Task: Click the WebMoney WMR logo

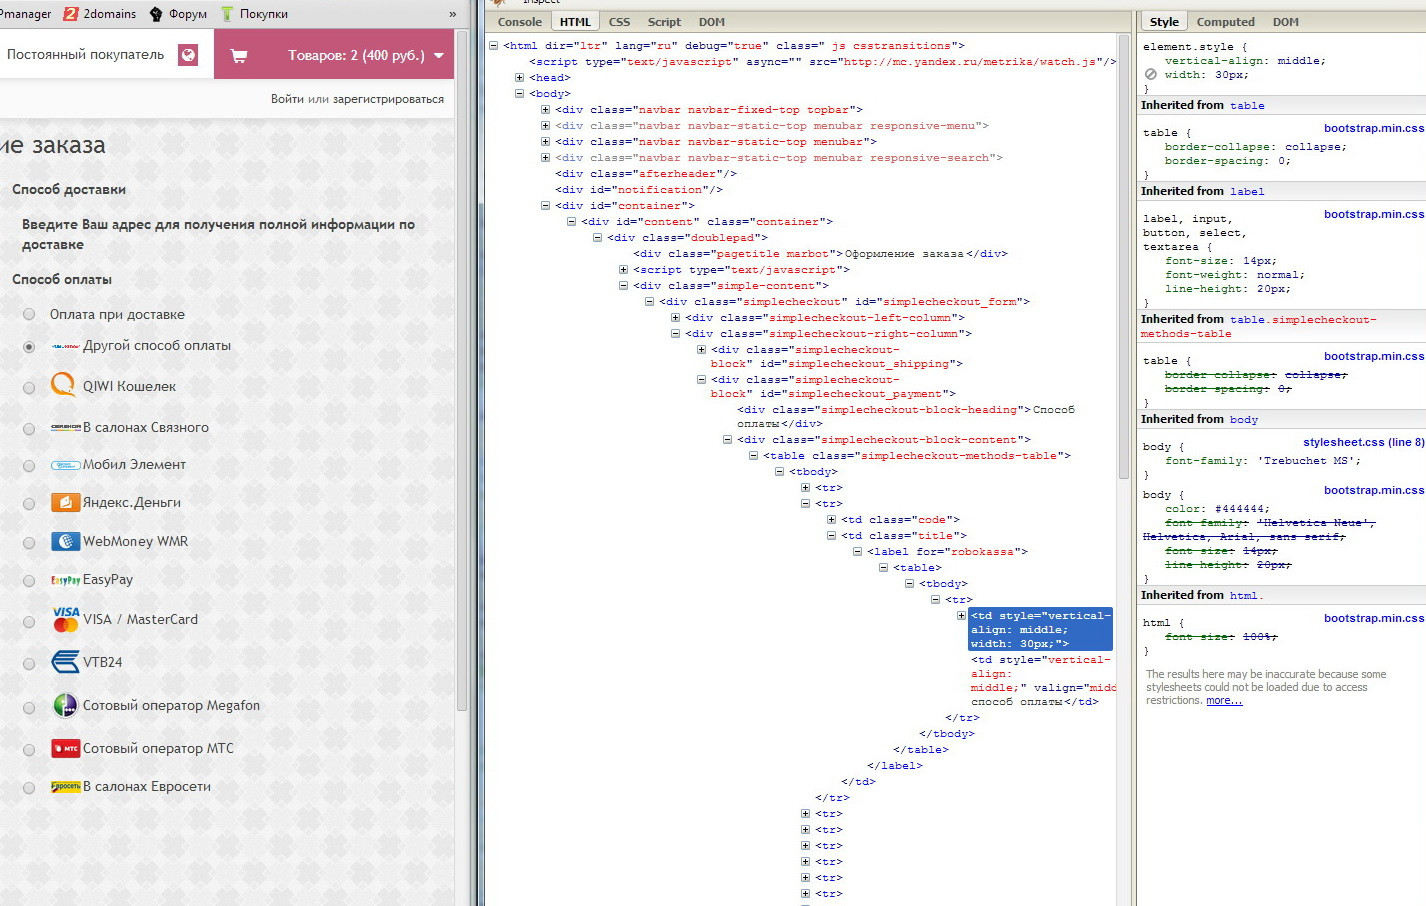Action: (x=65, y=541)
